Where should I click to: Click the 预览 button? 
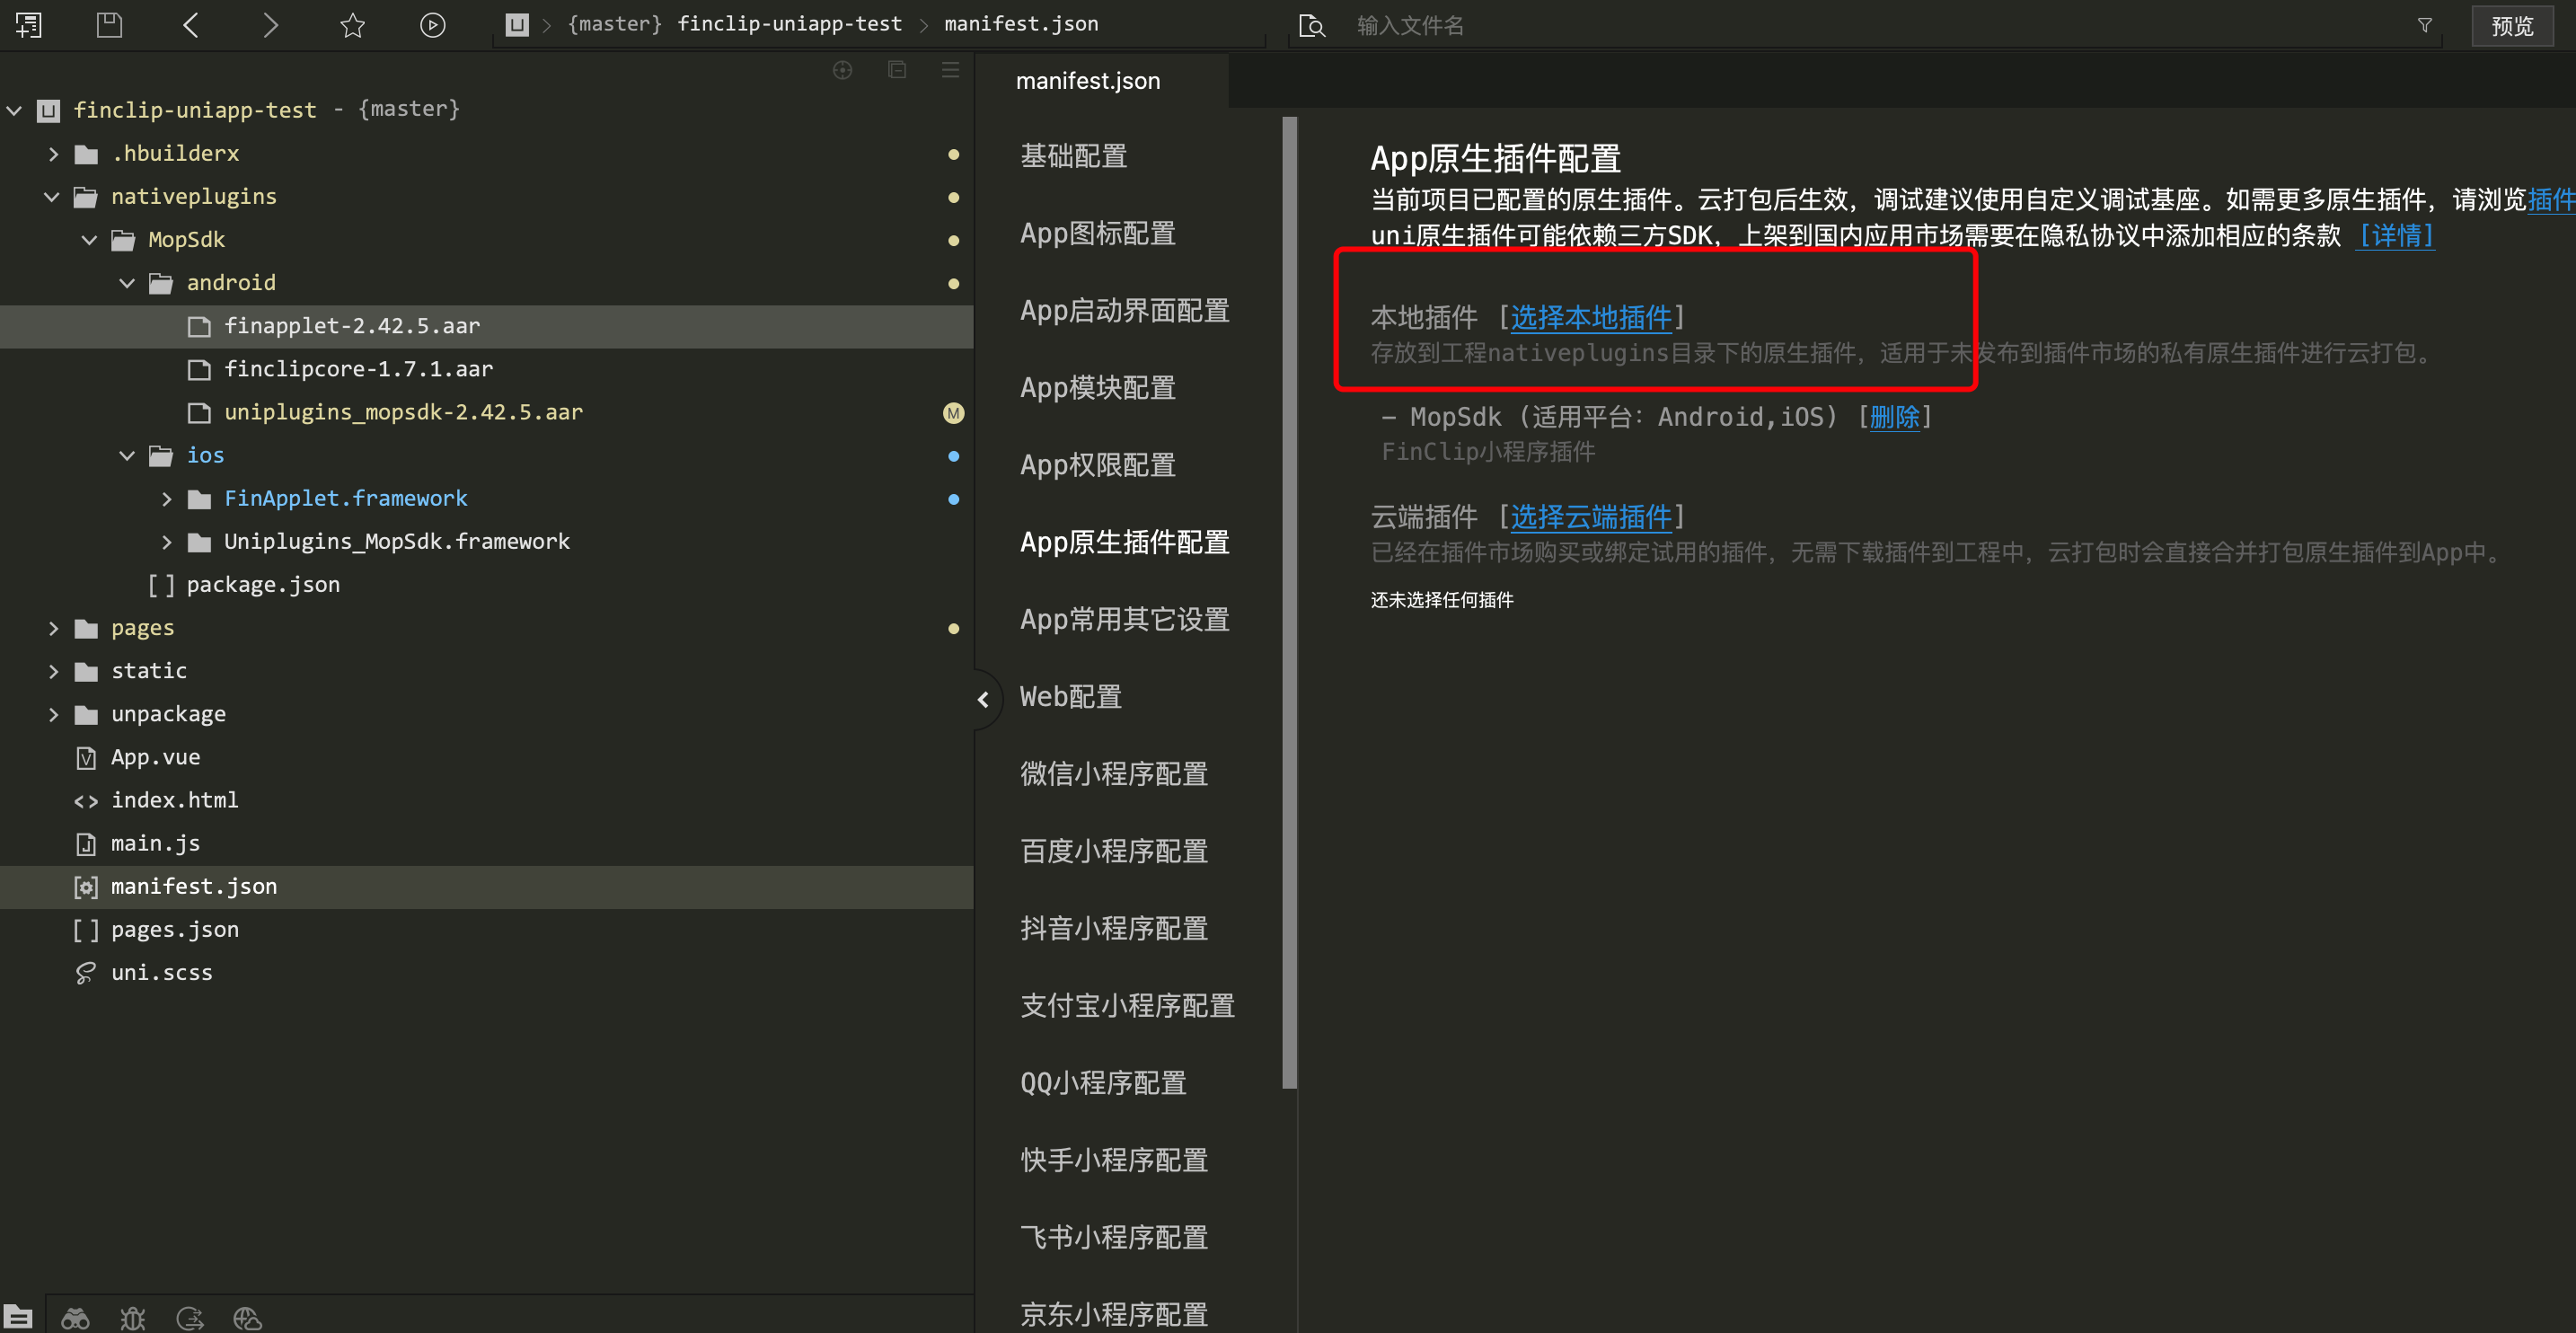[2511, 25]
